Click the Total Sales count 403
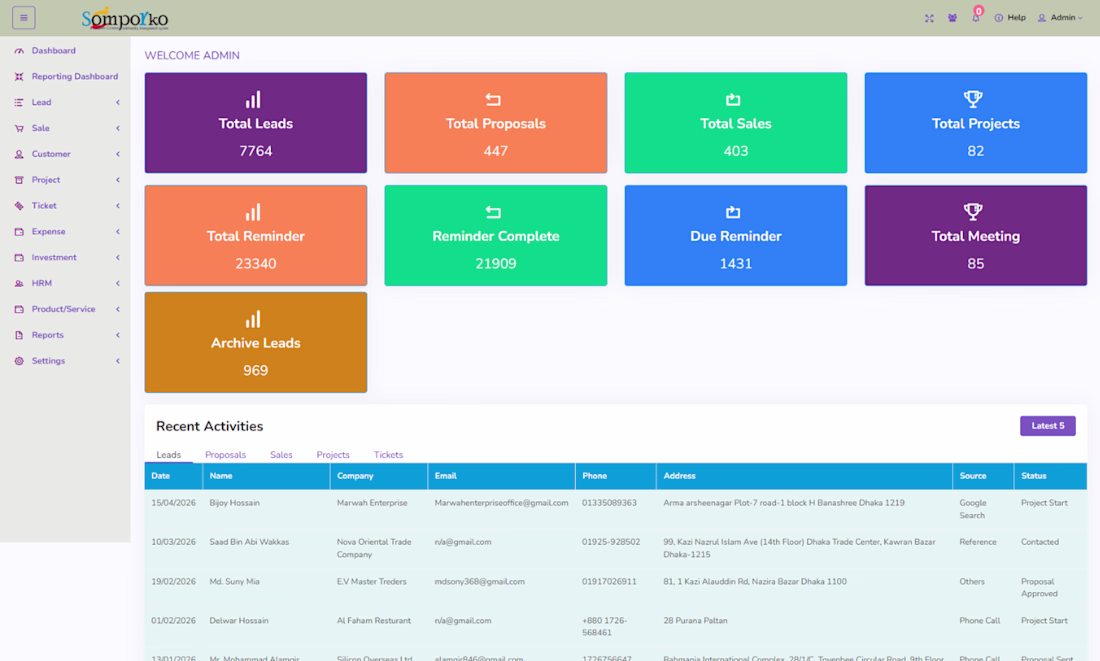 (x=736, y=151)
